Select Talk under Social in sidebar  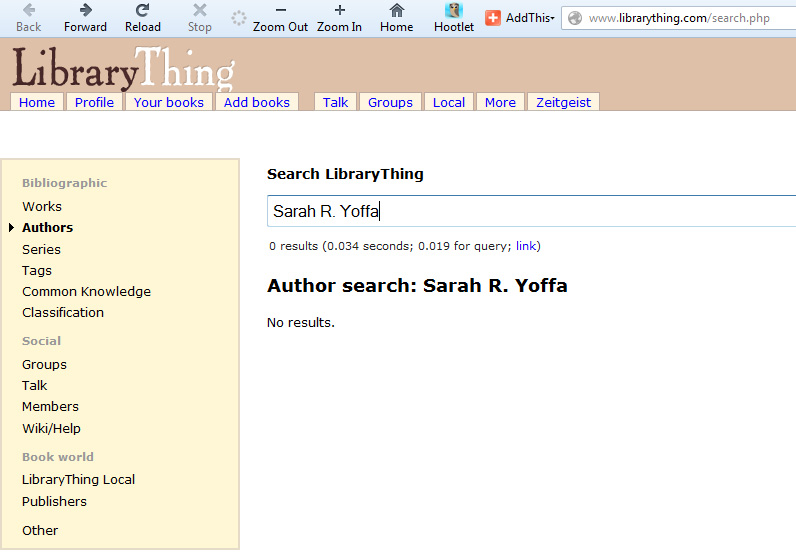(35, 385)
